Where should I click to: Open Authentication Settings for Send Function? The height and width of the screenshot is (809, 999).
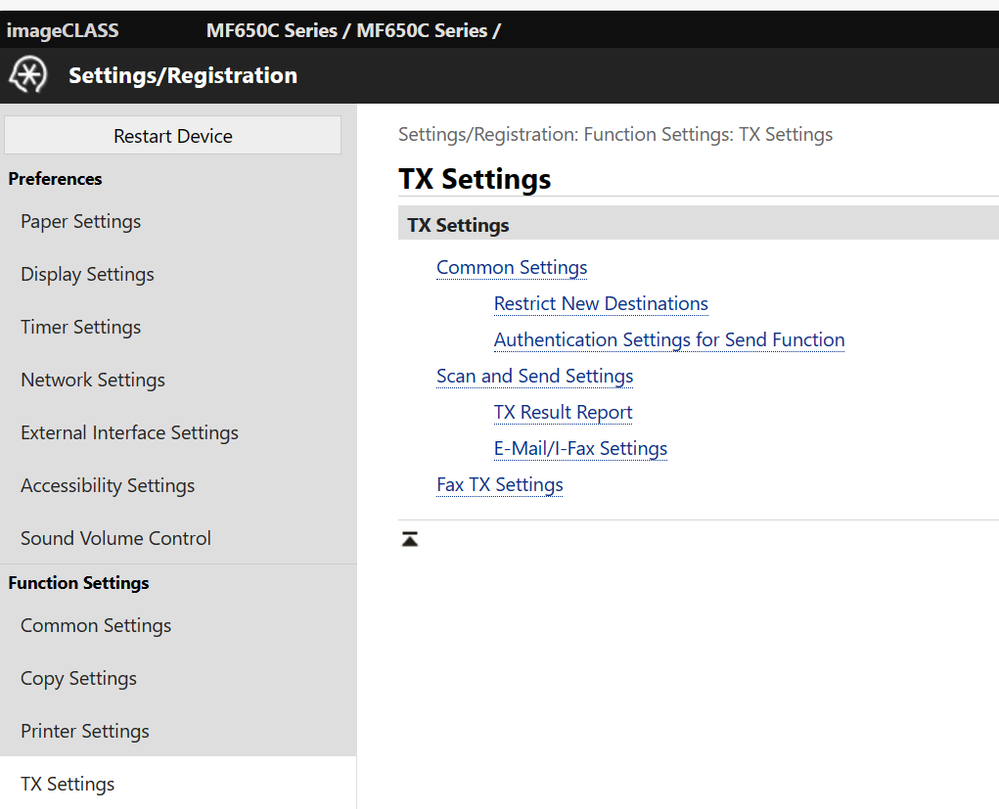[668, 339]
